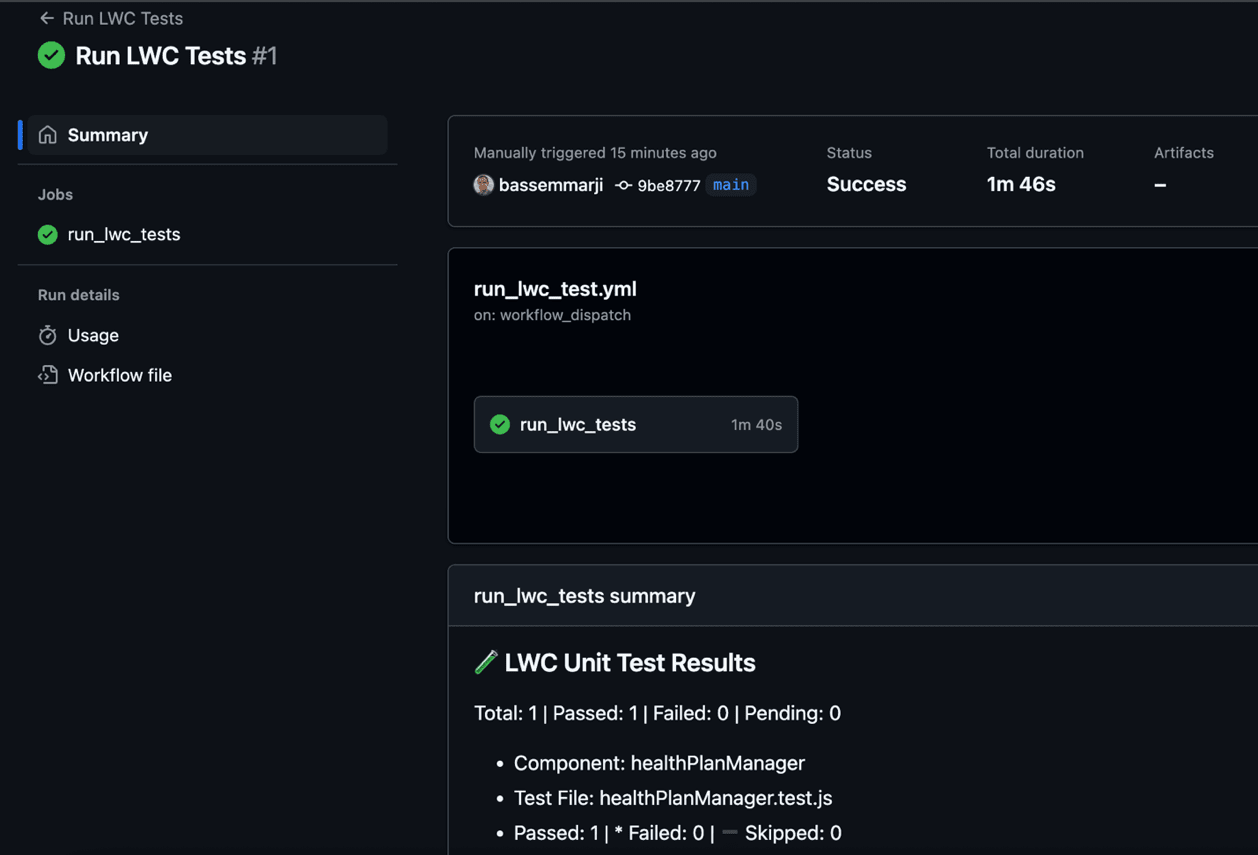This screenshot has height=855, width=1258.
Task: Go back via the Run LWC Tests breadcrumb text
Action: (122, 18)
